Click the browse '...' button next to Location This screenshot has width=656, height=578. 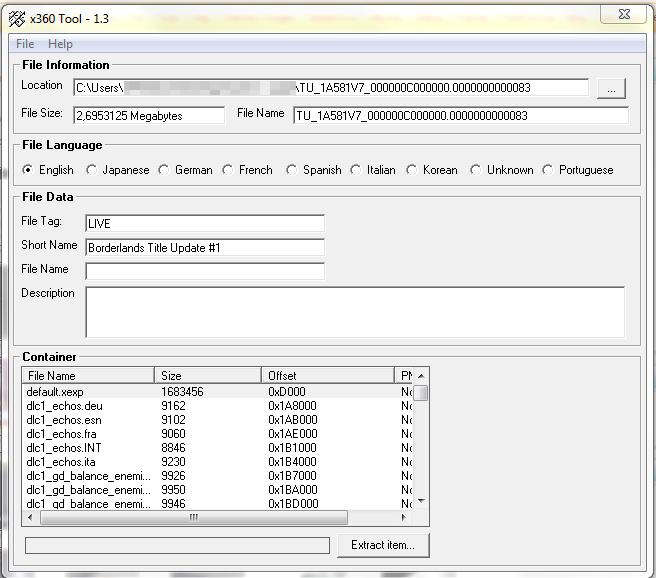(611, 89)
